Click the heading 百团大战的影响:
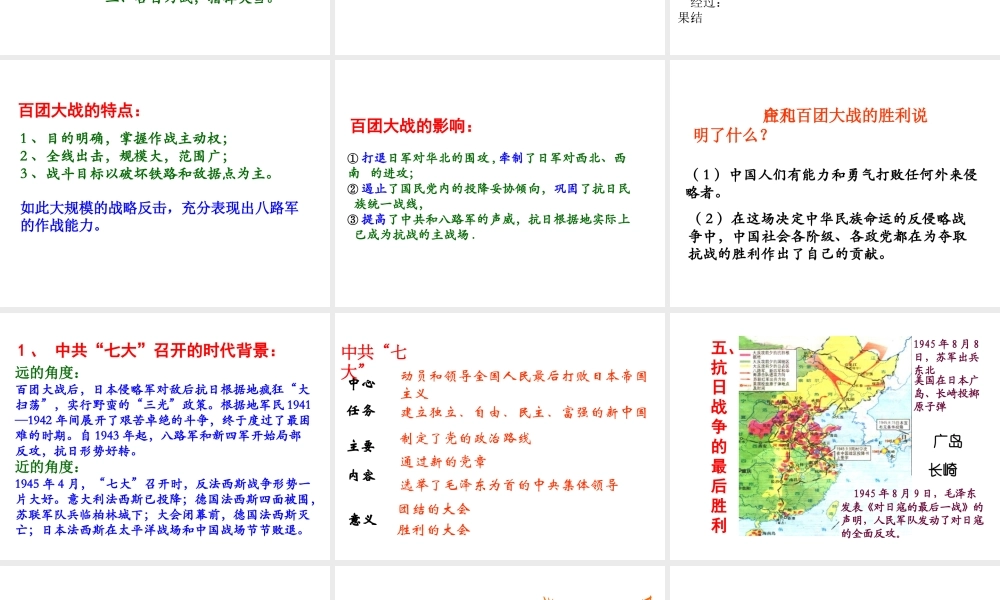This screenshot has width=1000, height=600. click(x=412, y=126)
